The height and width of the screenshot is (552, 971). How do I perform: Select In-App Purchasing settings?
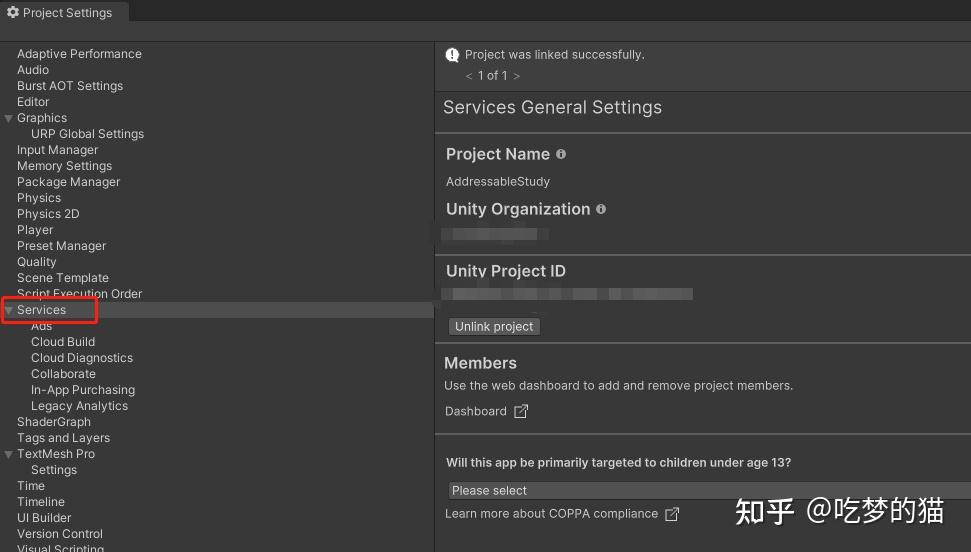[x=83, y=390]
